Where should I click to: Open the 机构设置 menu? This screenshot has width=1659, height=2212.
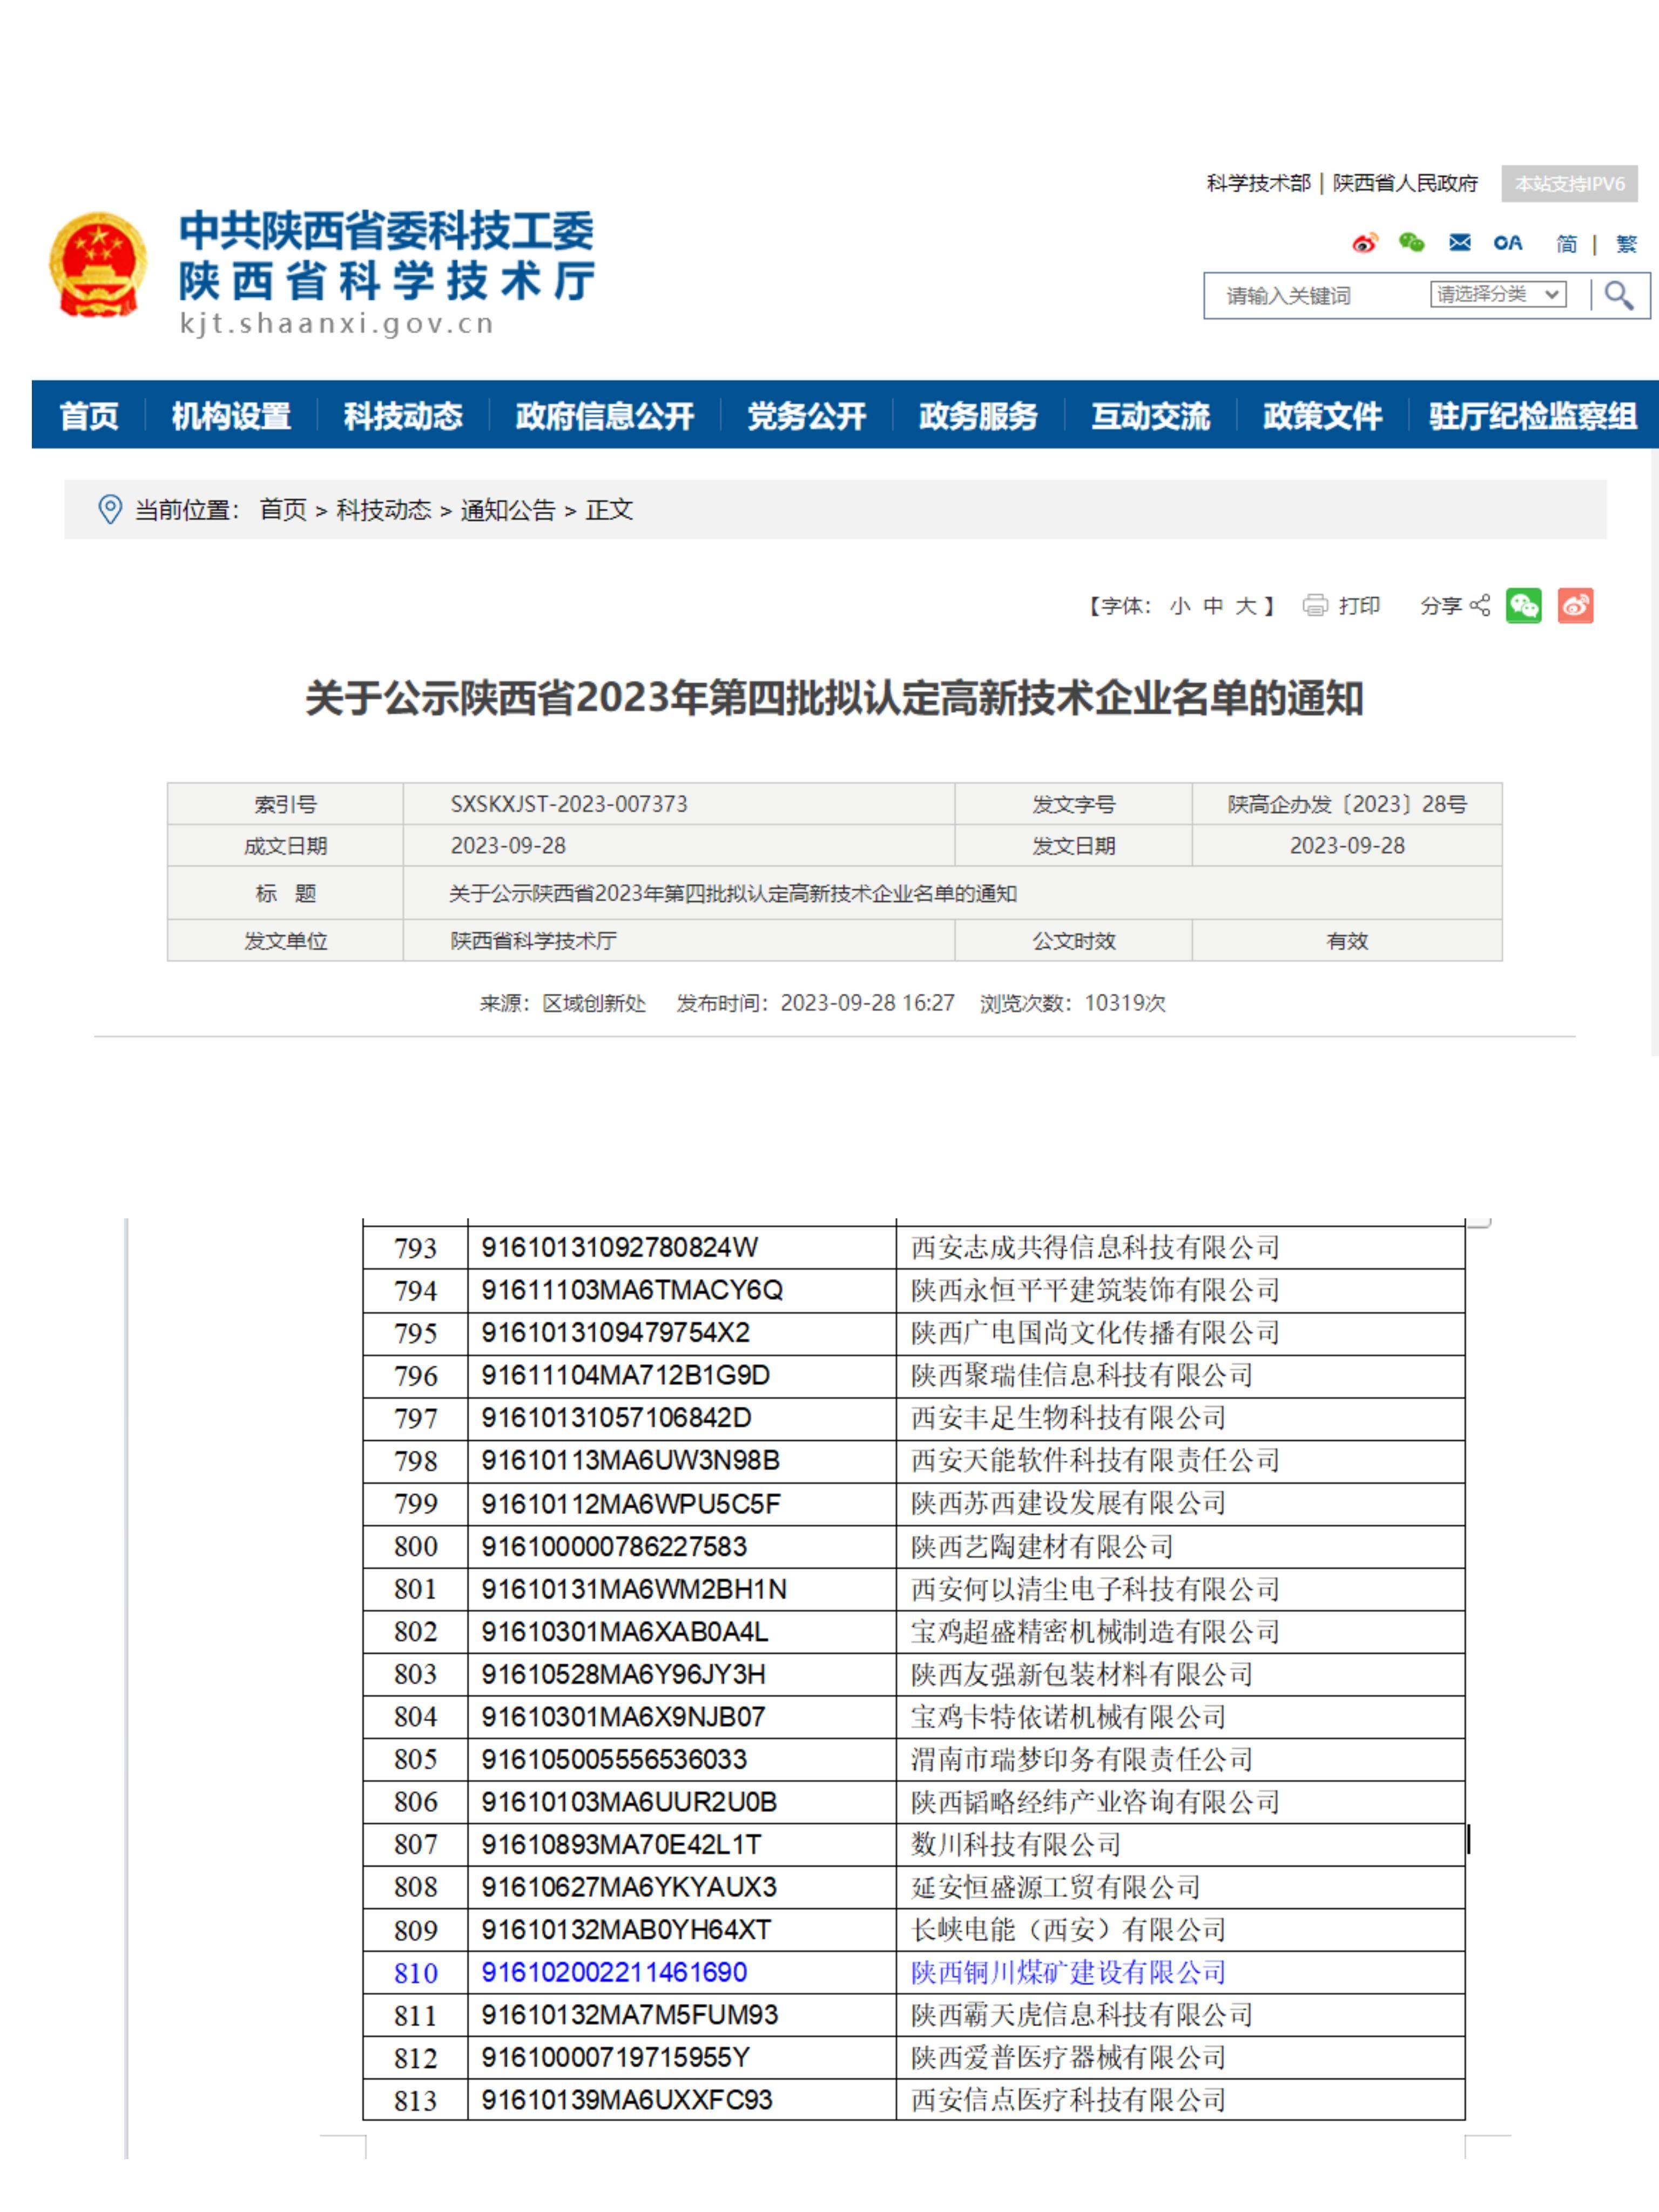231,415
